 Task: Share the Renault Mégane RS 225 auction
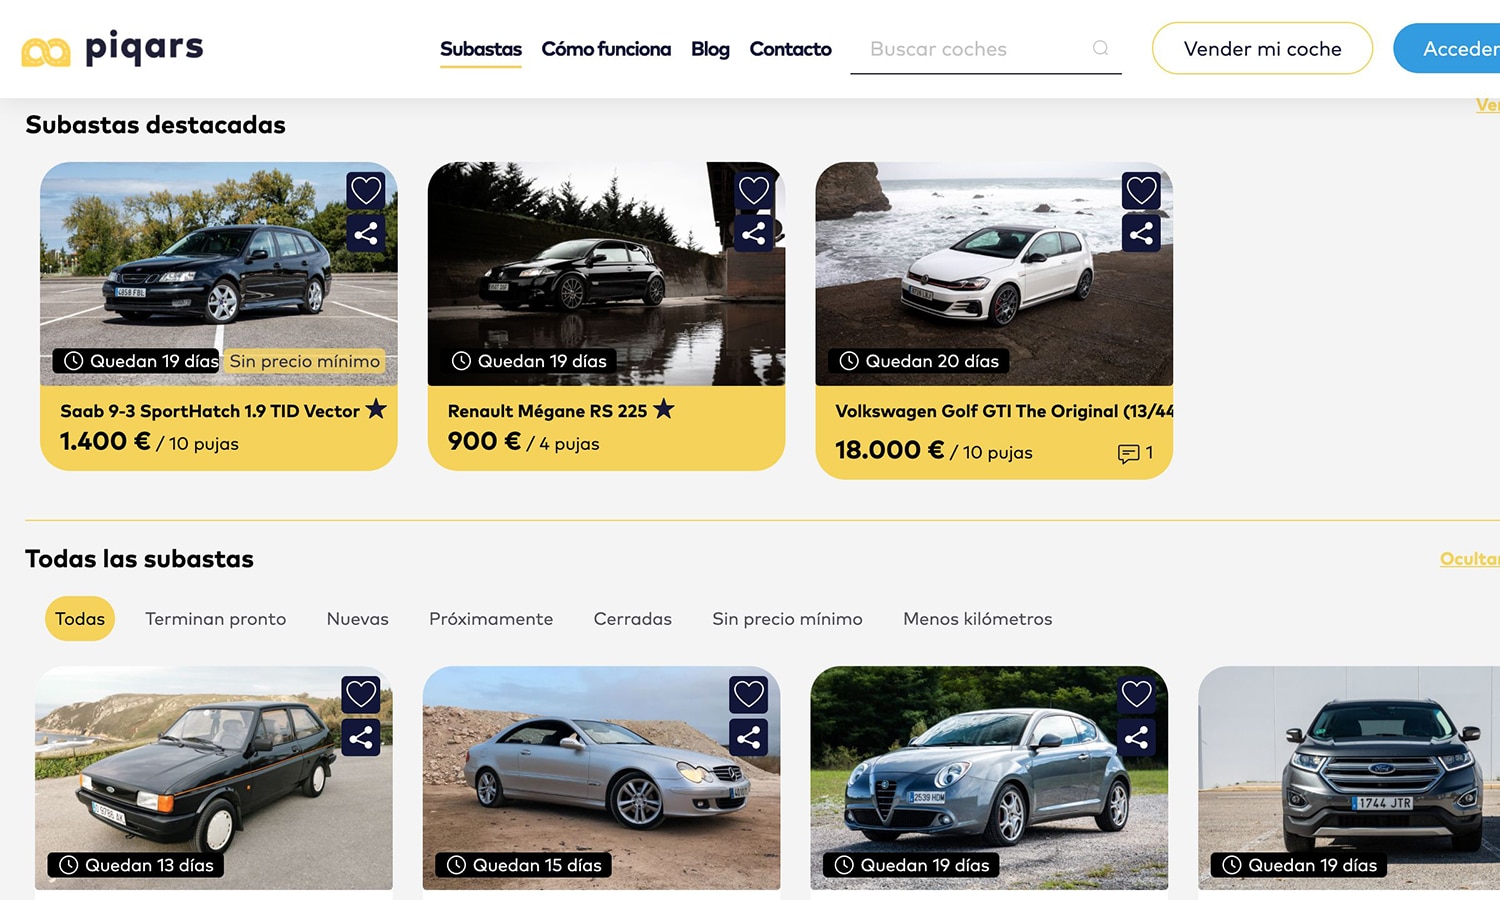tap(754, 234)
